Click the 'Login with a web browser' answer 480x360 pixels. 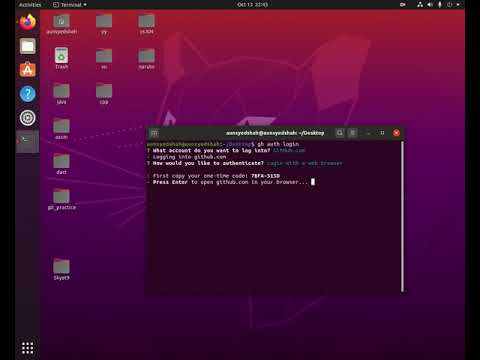point(304,163)
